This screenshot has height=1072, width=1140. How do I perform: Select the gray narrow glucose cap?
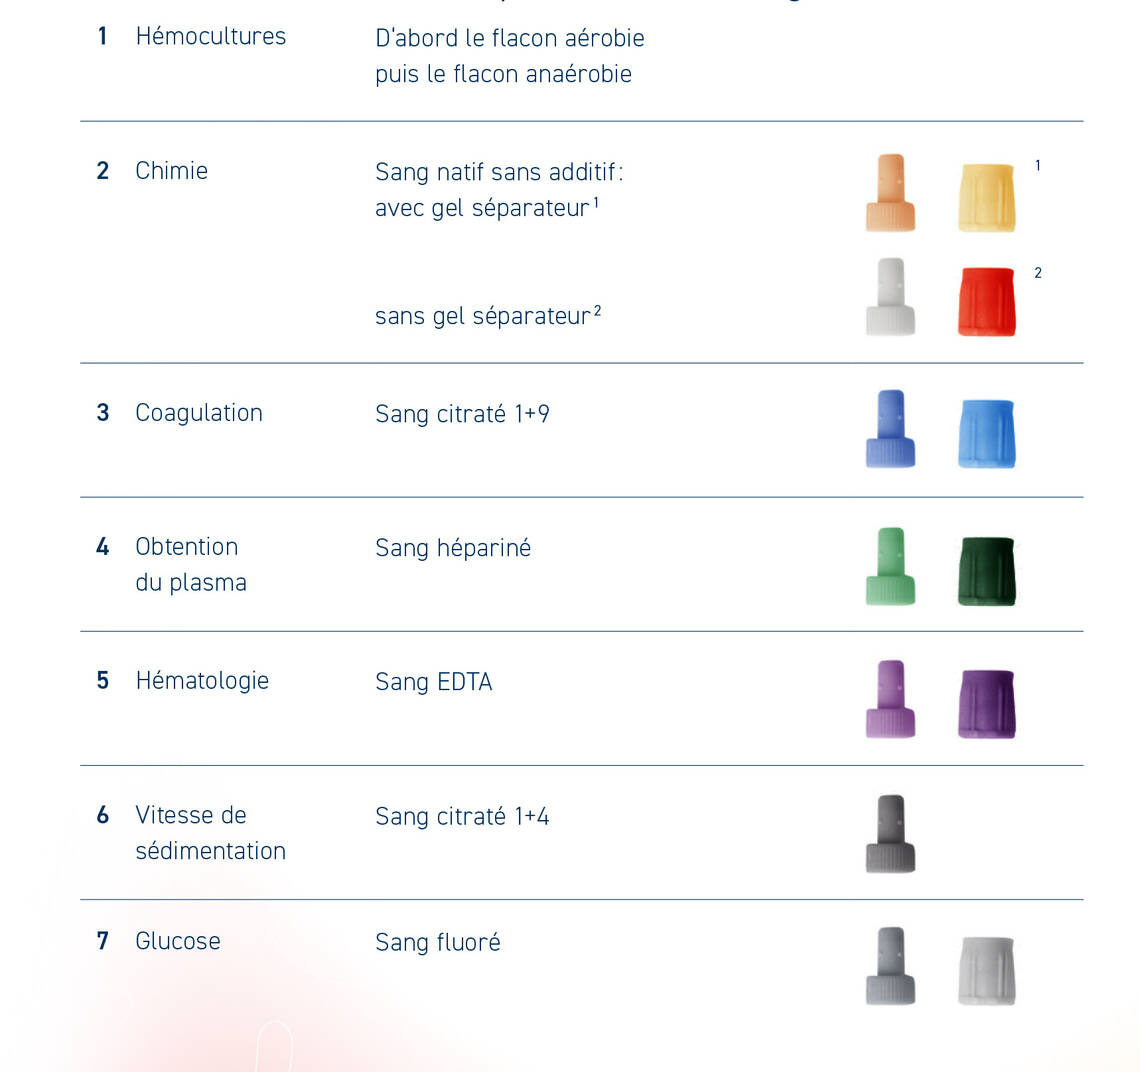890,966
